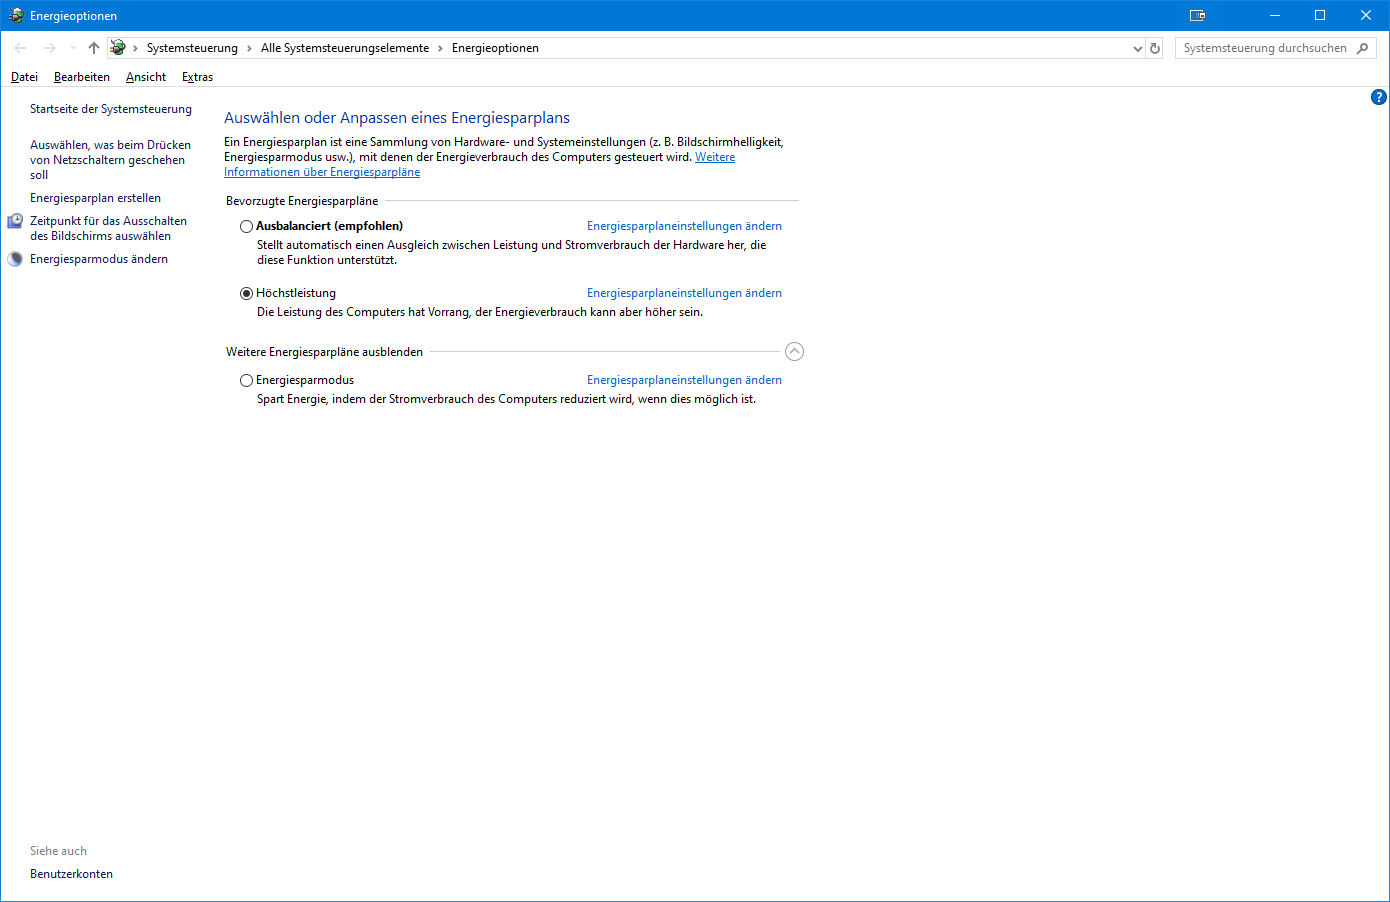
Task: Select the Ausbalanciert (empfohlen) radio button
Action: click(246, 226)
